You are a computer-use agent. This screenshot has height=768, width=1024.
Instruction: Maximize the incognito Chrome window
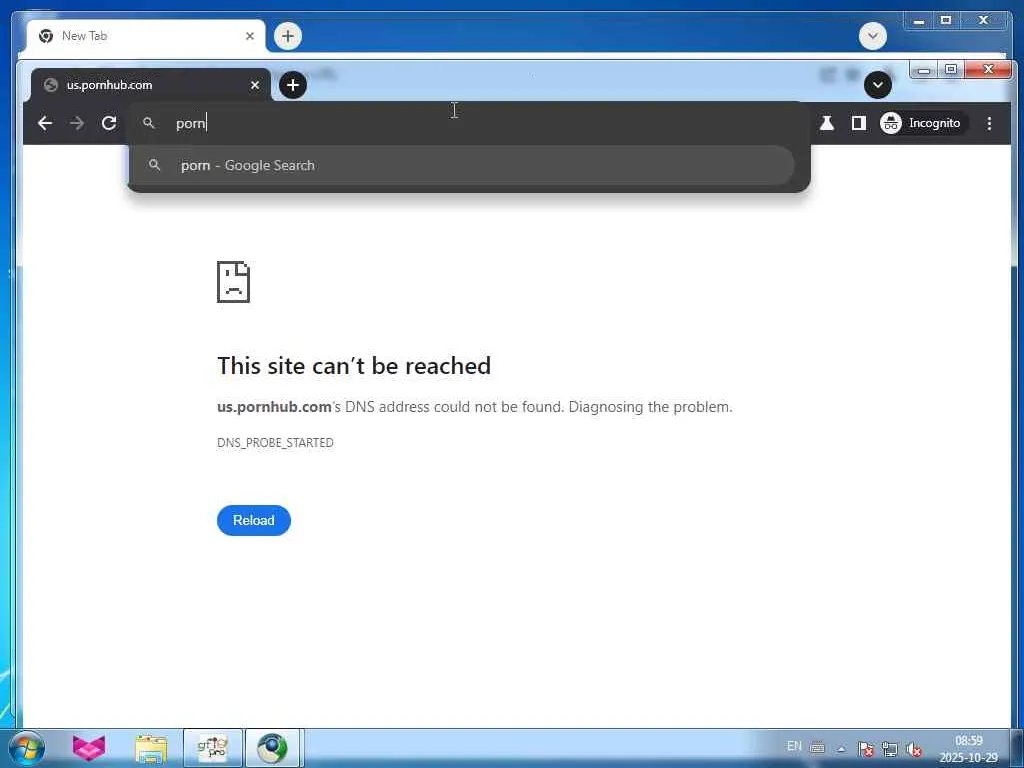click(x=951, y=69)
